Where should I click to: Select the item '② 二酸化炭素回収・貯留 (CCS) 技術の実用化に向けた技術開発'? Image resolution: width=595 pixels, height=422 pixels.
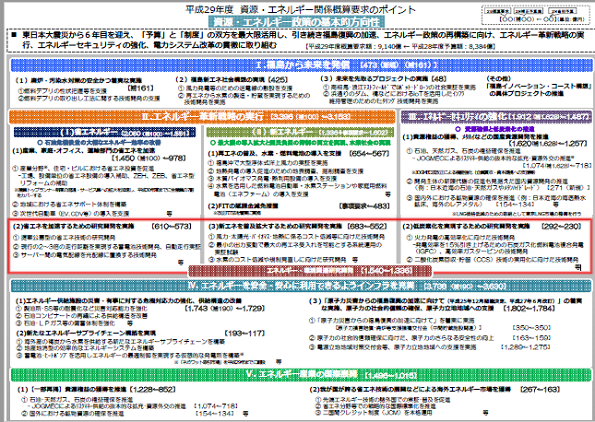(x=493, y=260)
